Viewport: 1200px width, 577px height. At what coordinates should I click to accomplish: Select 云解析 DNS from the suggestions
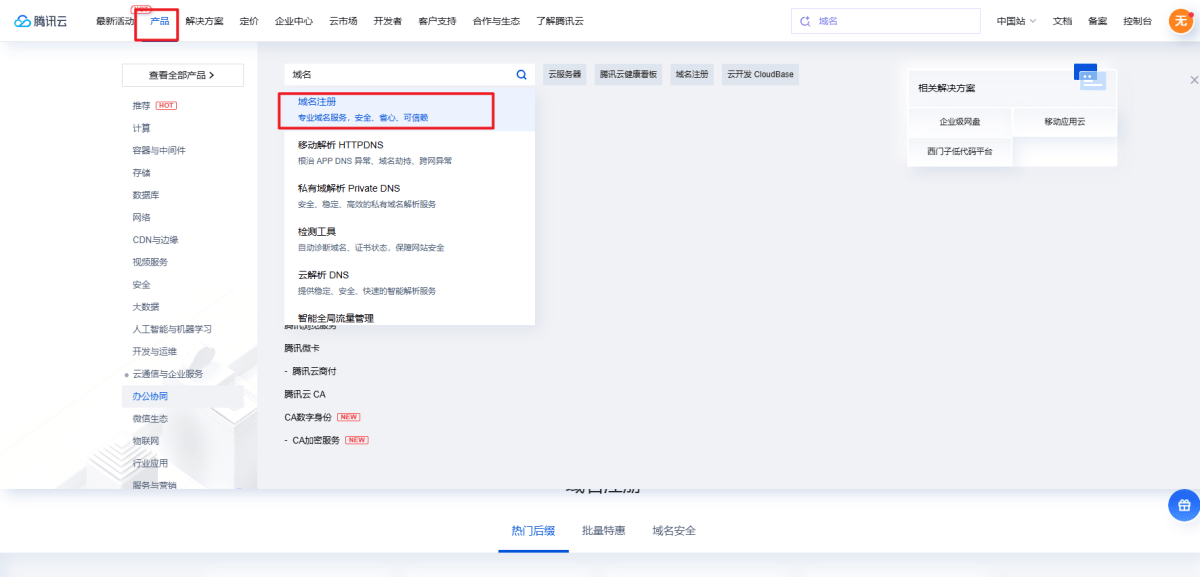coord(323,275)
